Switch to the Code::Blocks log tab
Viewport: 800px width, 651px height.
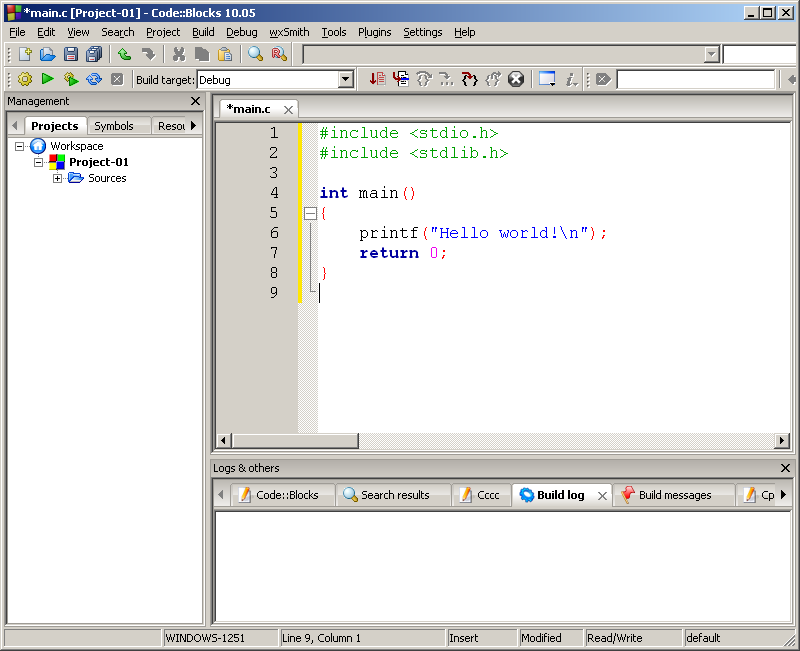pyautogui.click(x=282, y=495)
